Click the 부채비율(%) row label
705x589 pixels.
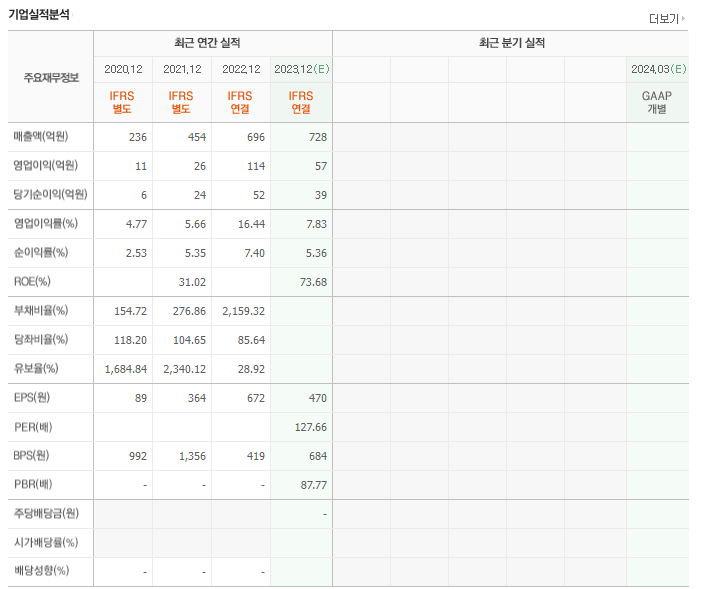pos(41,310)
